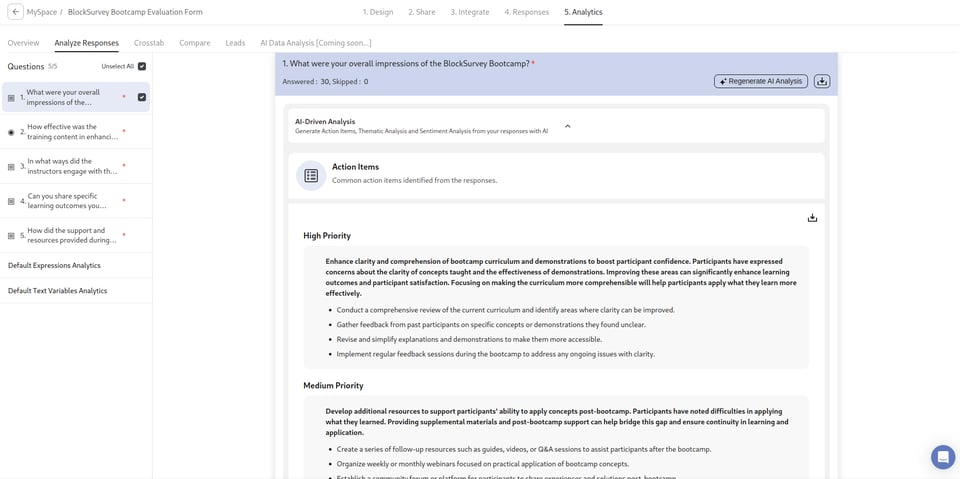This screenshot has width=960, height=479.
Task: Click the Action Items list icon
Action: coord(311,176)
